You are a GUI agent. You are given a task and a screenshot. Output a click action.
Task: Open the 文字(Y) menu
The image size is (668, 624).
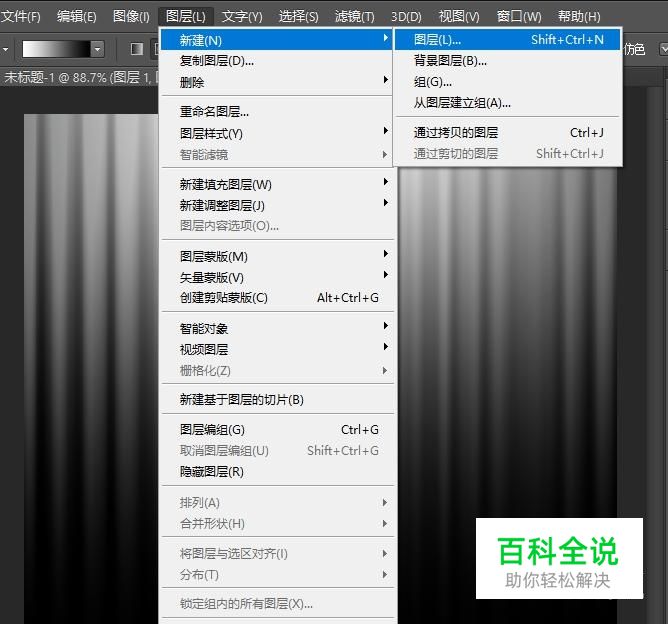coord(242,17)
